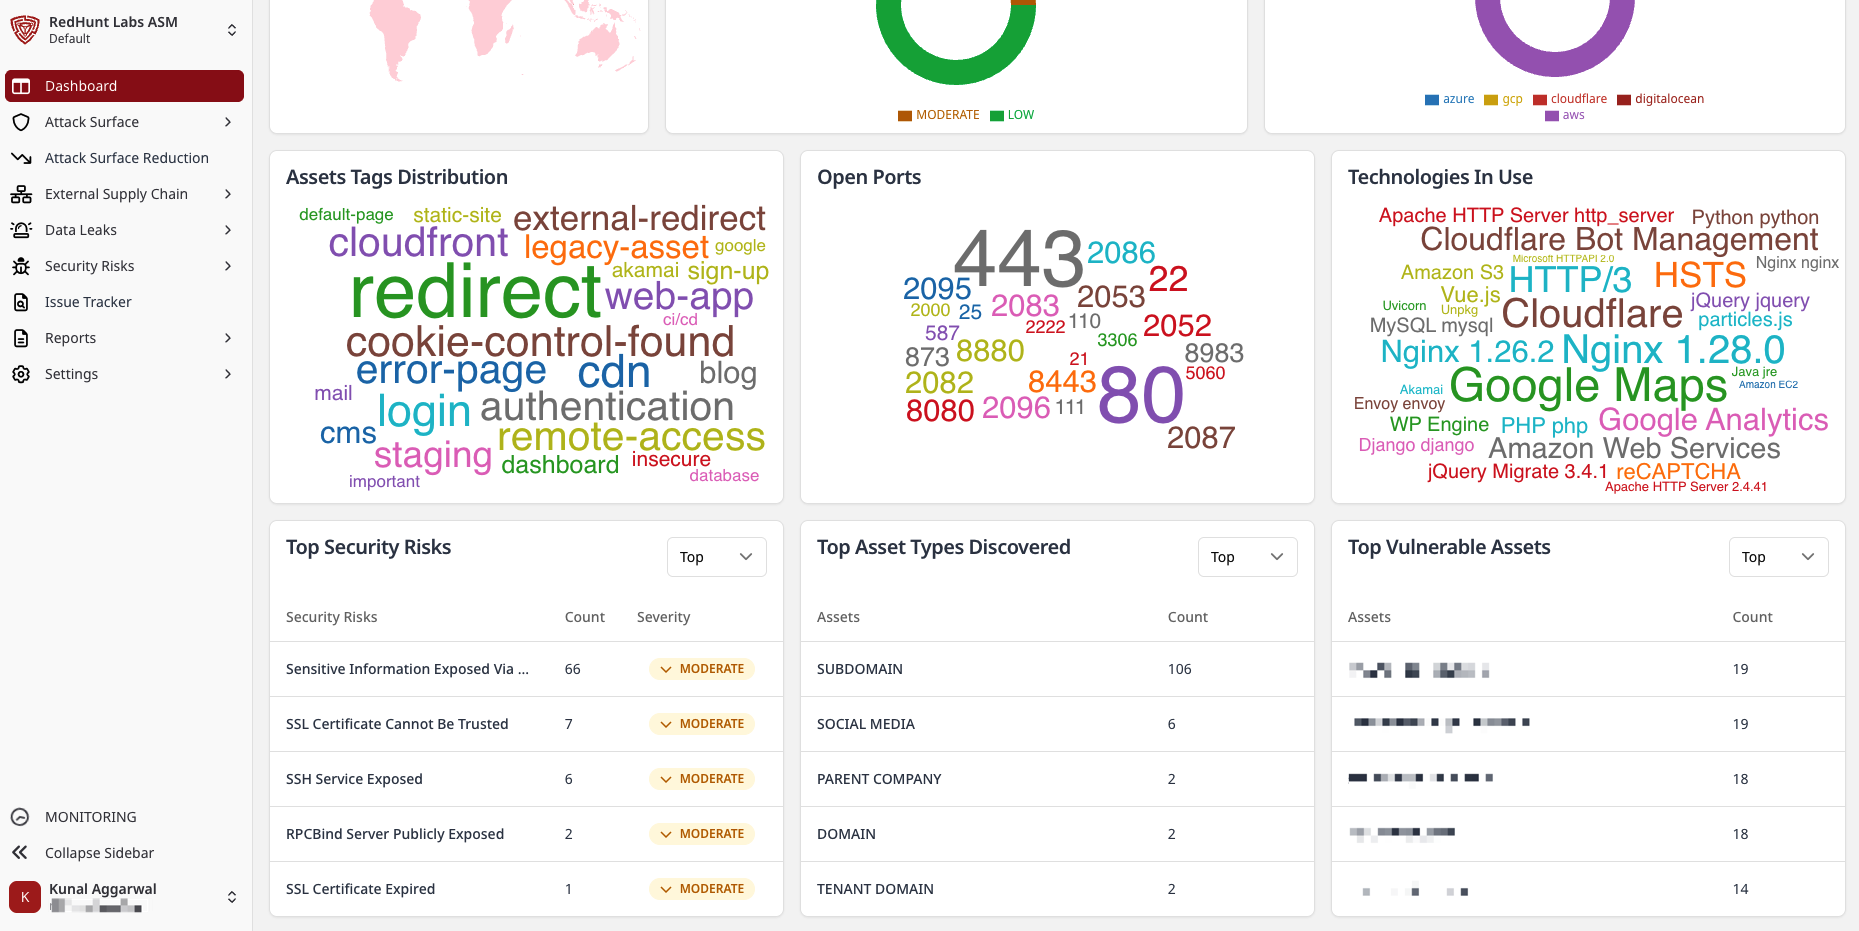This screenshot has width=1859, height=931.
Task: Click the Reports document icon
Action: 21,338
